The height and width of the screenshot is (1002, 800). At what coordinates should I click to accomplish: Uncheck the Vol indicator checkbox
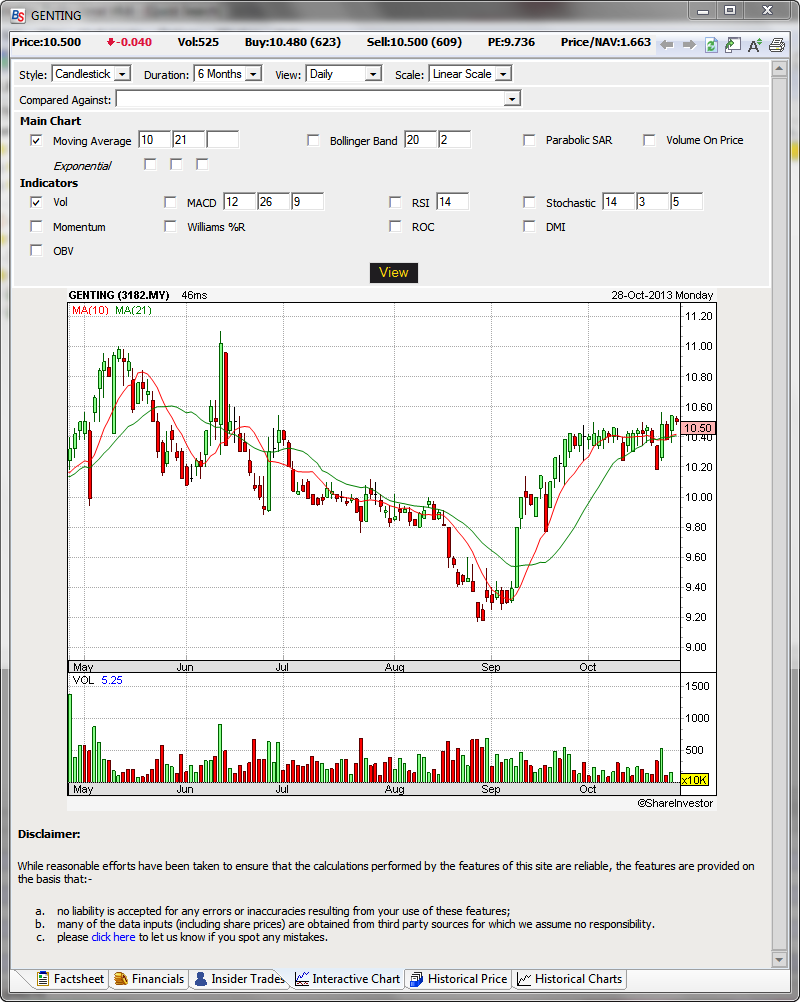(x=36, y=202)
